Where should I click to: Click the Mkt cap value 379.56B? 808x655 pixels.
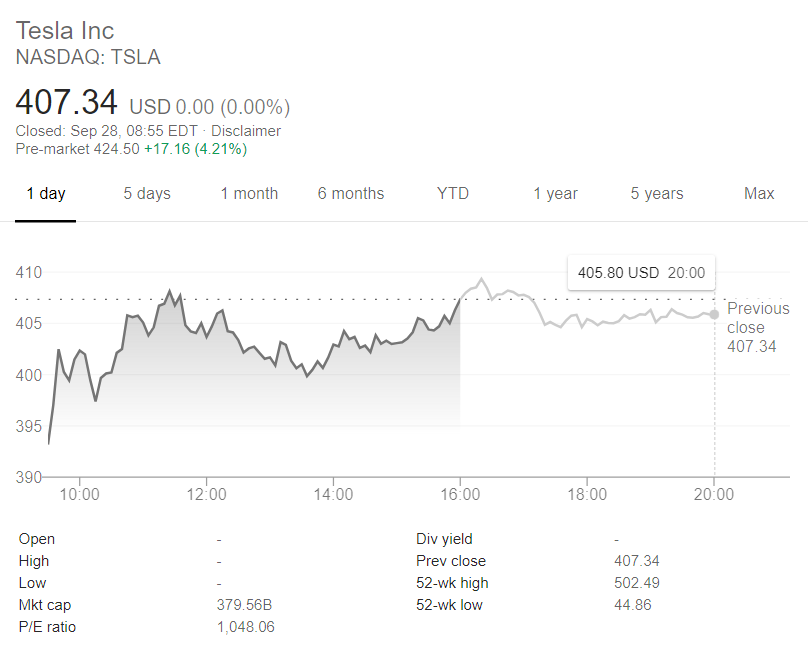click(245, 605)
